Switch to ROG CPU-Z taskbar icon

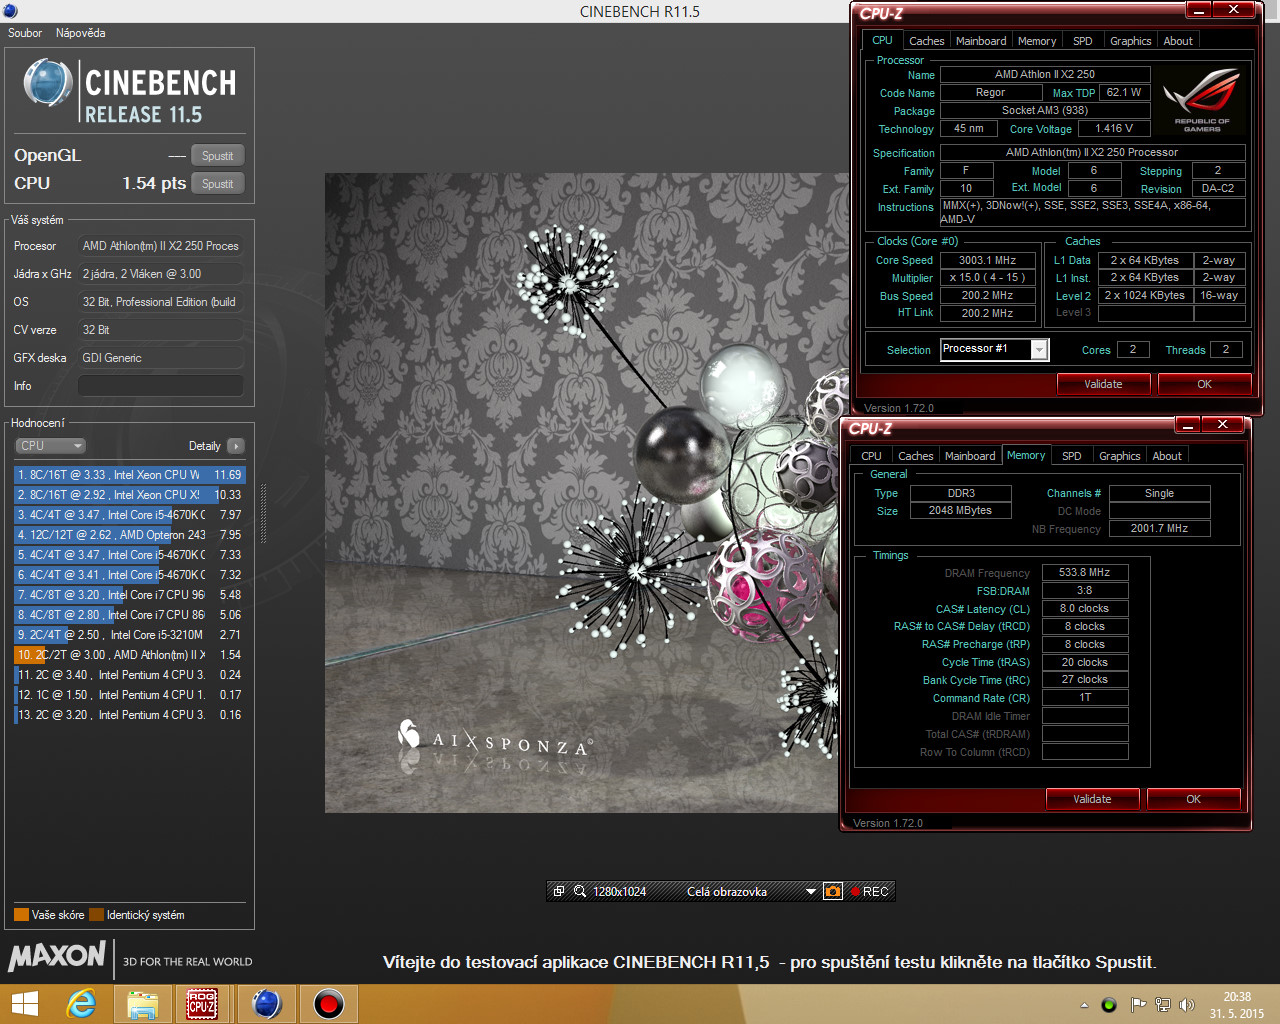pyautogui.click(x=203, y=1004)
